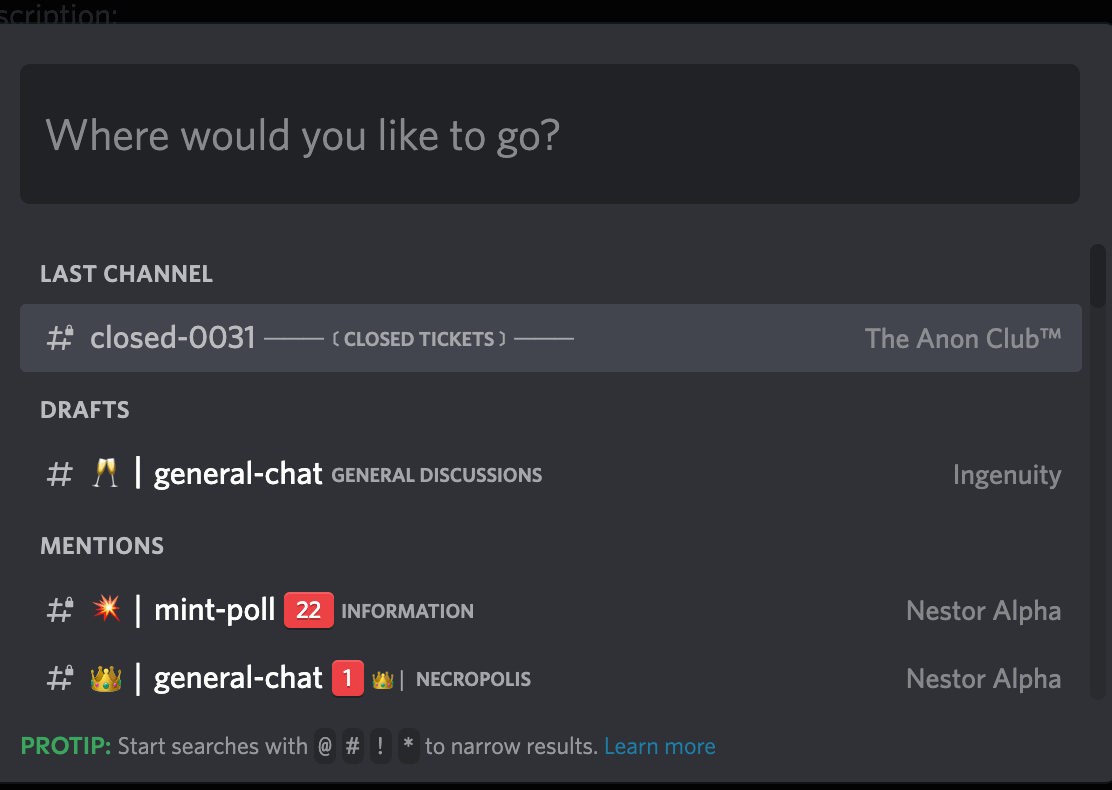Click the CLOSED TICKETS category label

click(419, 339)
